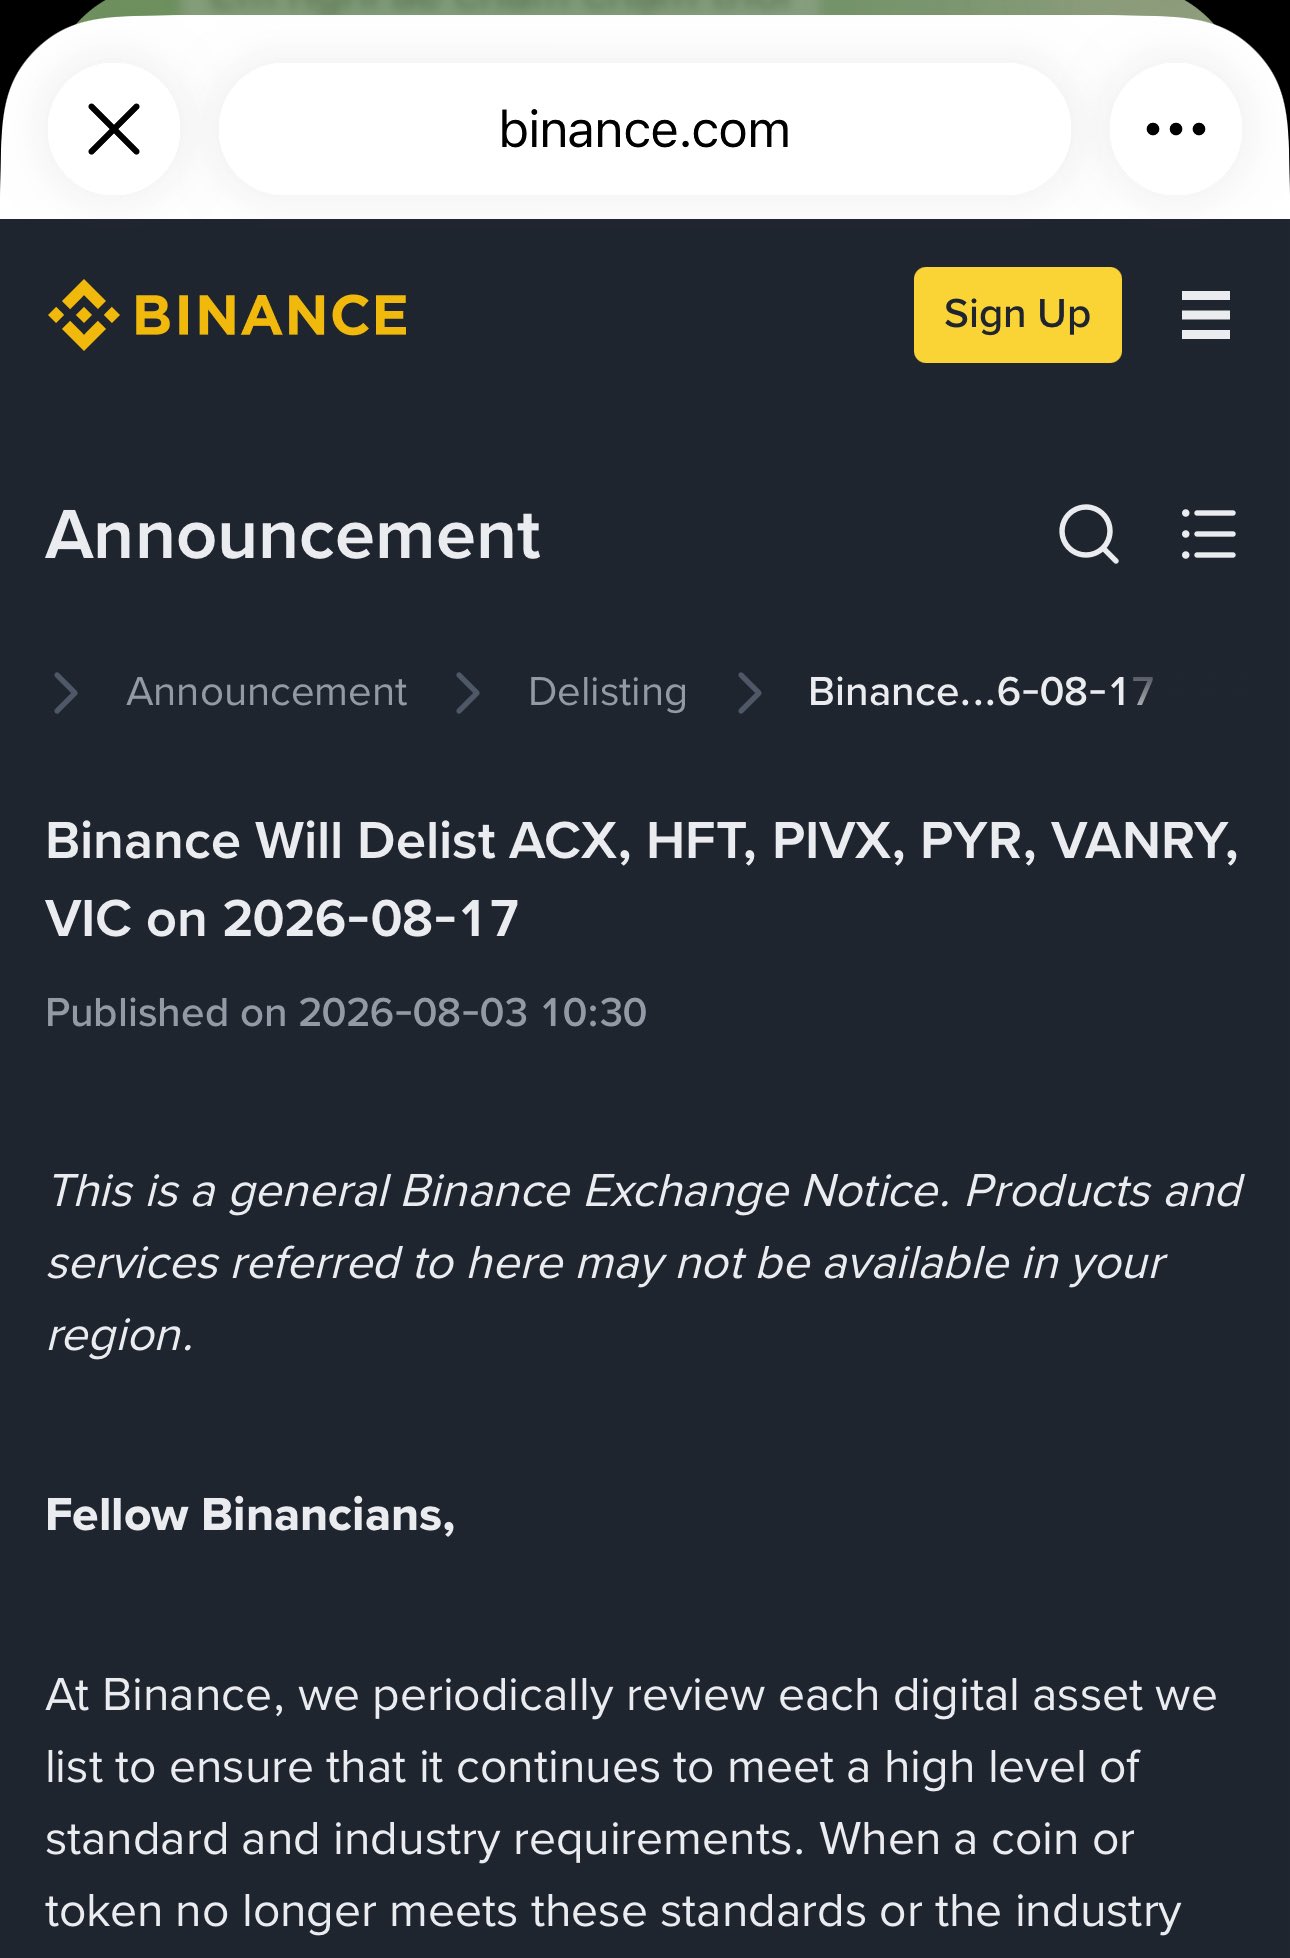Tap the binance.com address bar
The width and height of the screenshot is (1290, 1958).
click(x=645, y=129)
